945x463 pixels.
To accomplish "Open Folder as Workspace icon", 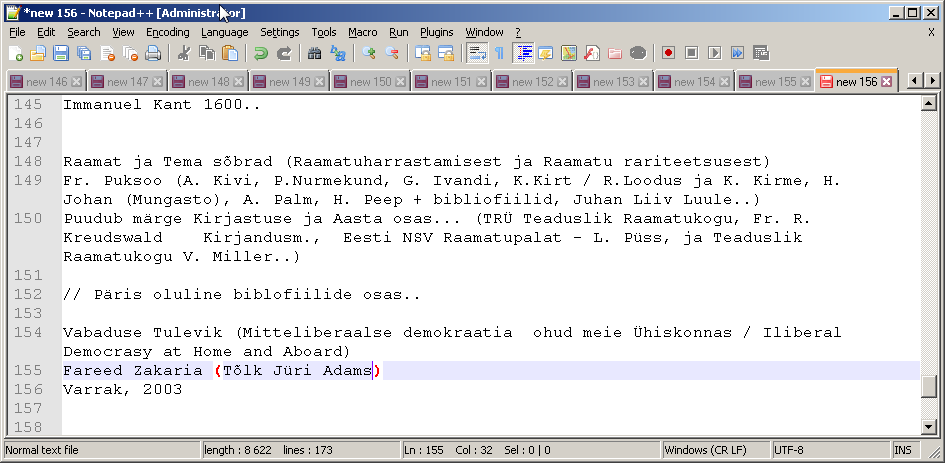I will (614, 53).
